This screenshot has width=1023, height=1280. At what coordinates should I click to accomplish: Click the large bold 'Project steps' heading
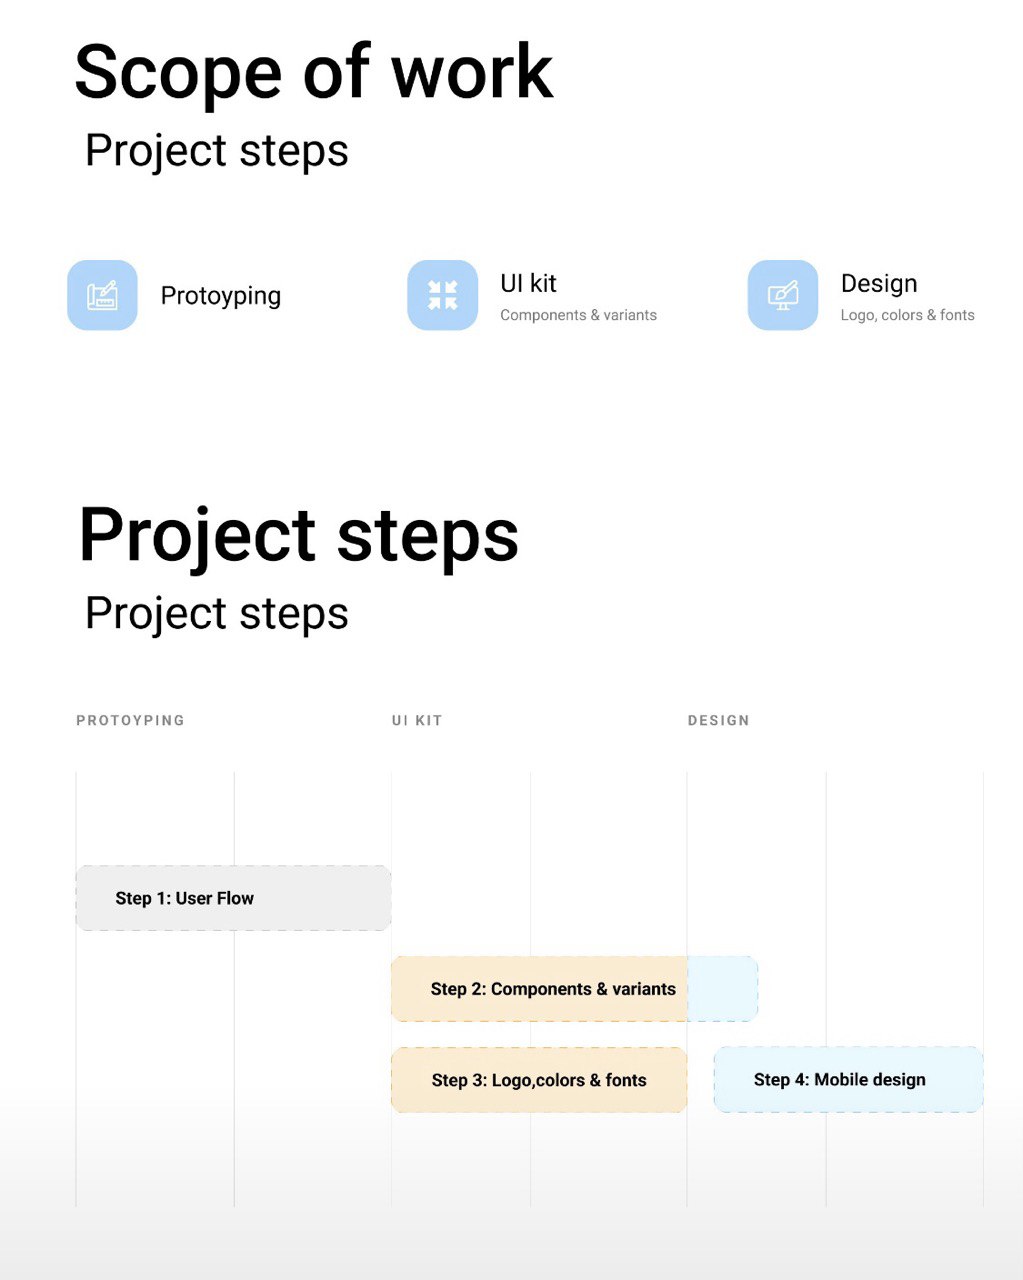(298, 535)
